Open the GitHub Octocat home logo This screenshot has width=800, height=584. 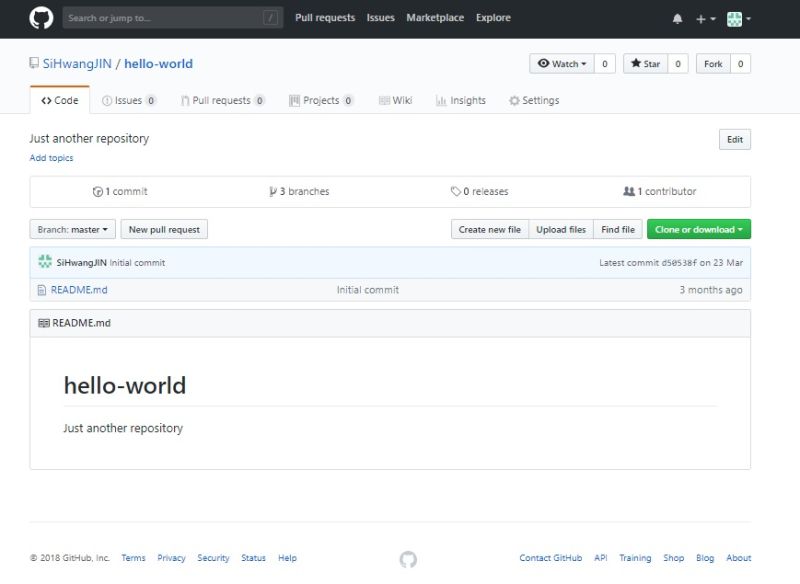41,18
